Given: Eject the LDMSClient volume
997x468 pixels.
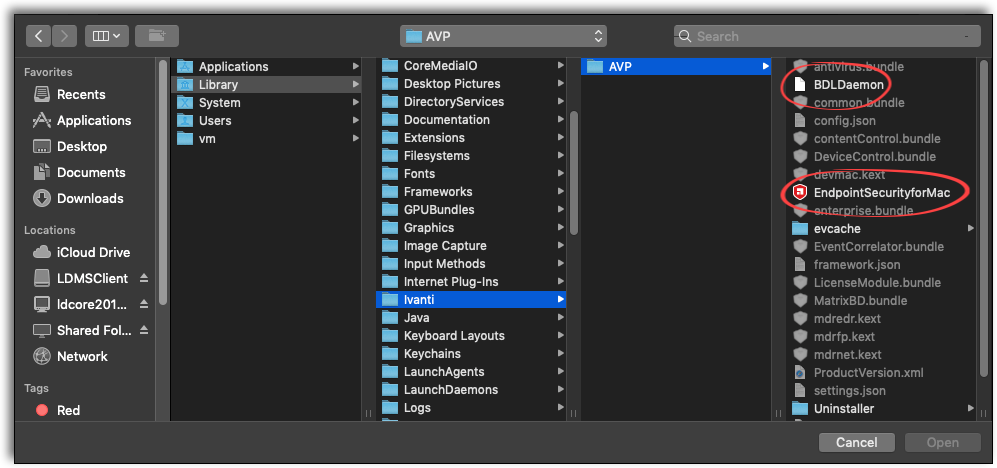Looking at the screenshot, I should (x=143, y=278).
